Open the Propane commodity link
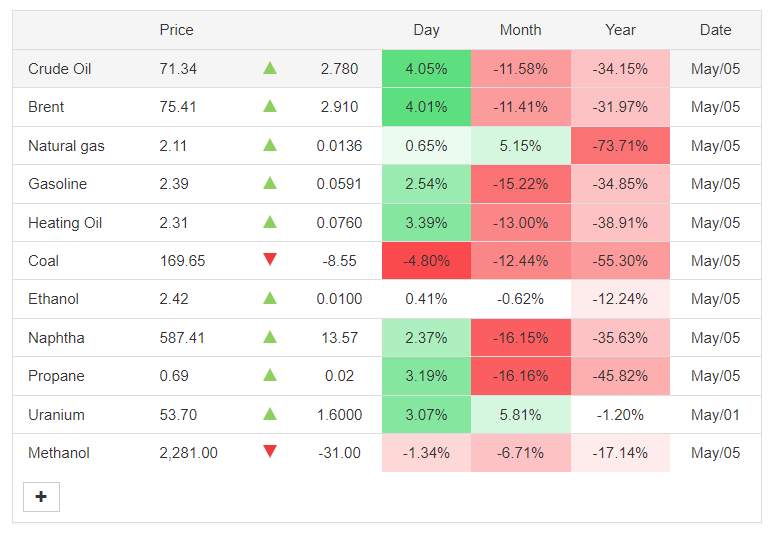The height and width of the screenshot is (535, 773). pyautogui.click(x=56, y=376)
